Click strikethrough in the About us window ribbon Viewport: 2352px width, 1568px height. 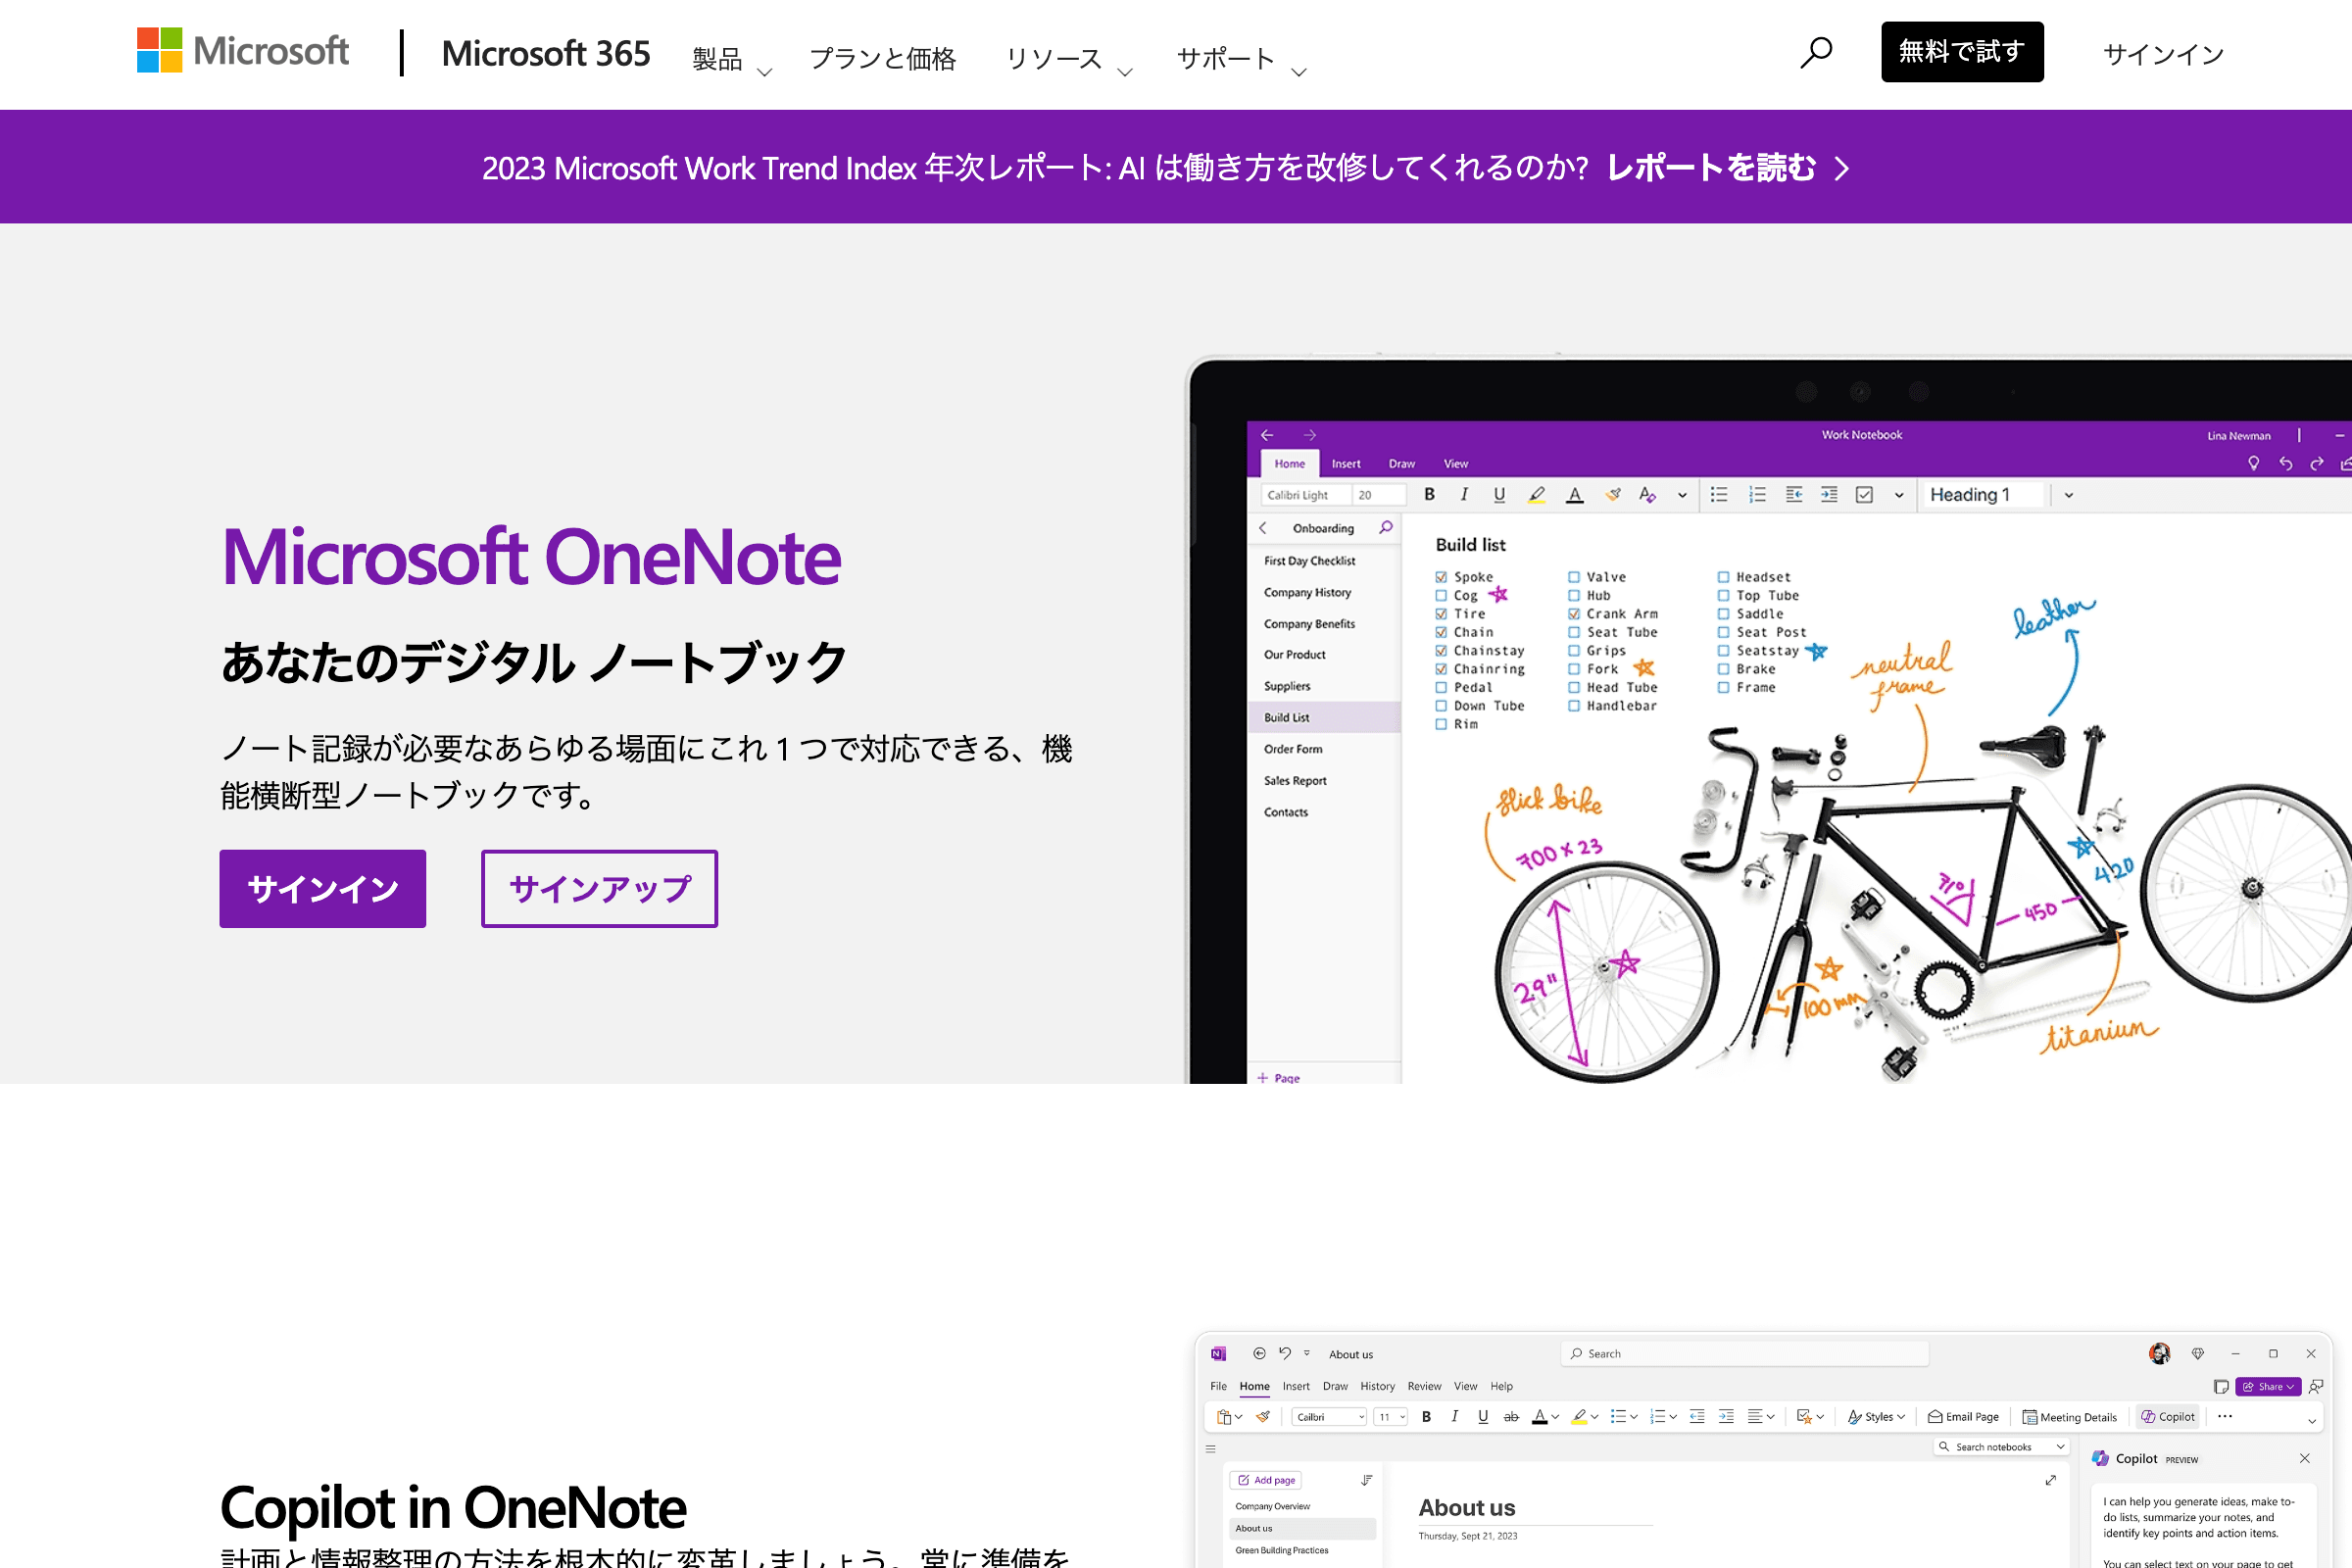(1511, 1416)
